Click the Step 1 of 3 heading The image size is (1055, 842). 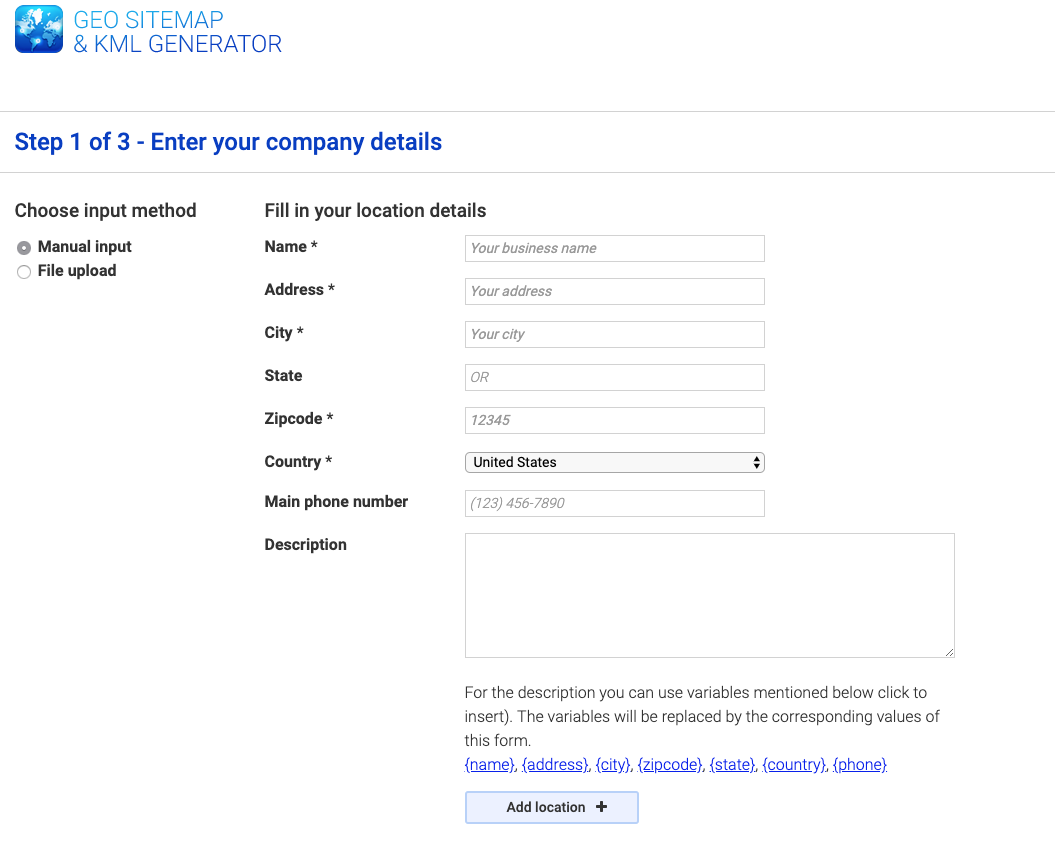click(228, 142)
